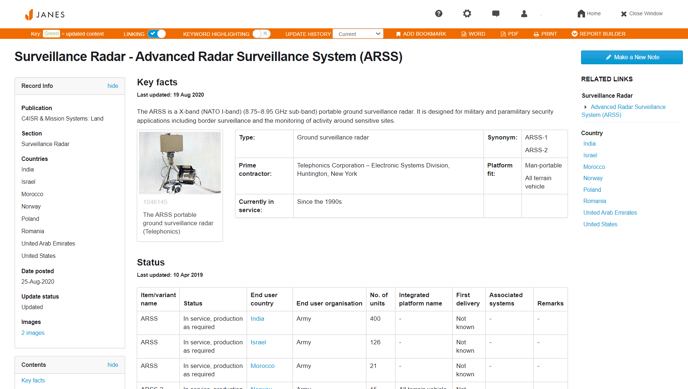The width and height of the screenshot is (688, 389).
Task: Click Morocco in Related Links Country
Action: (x=594, y=167)
